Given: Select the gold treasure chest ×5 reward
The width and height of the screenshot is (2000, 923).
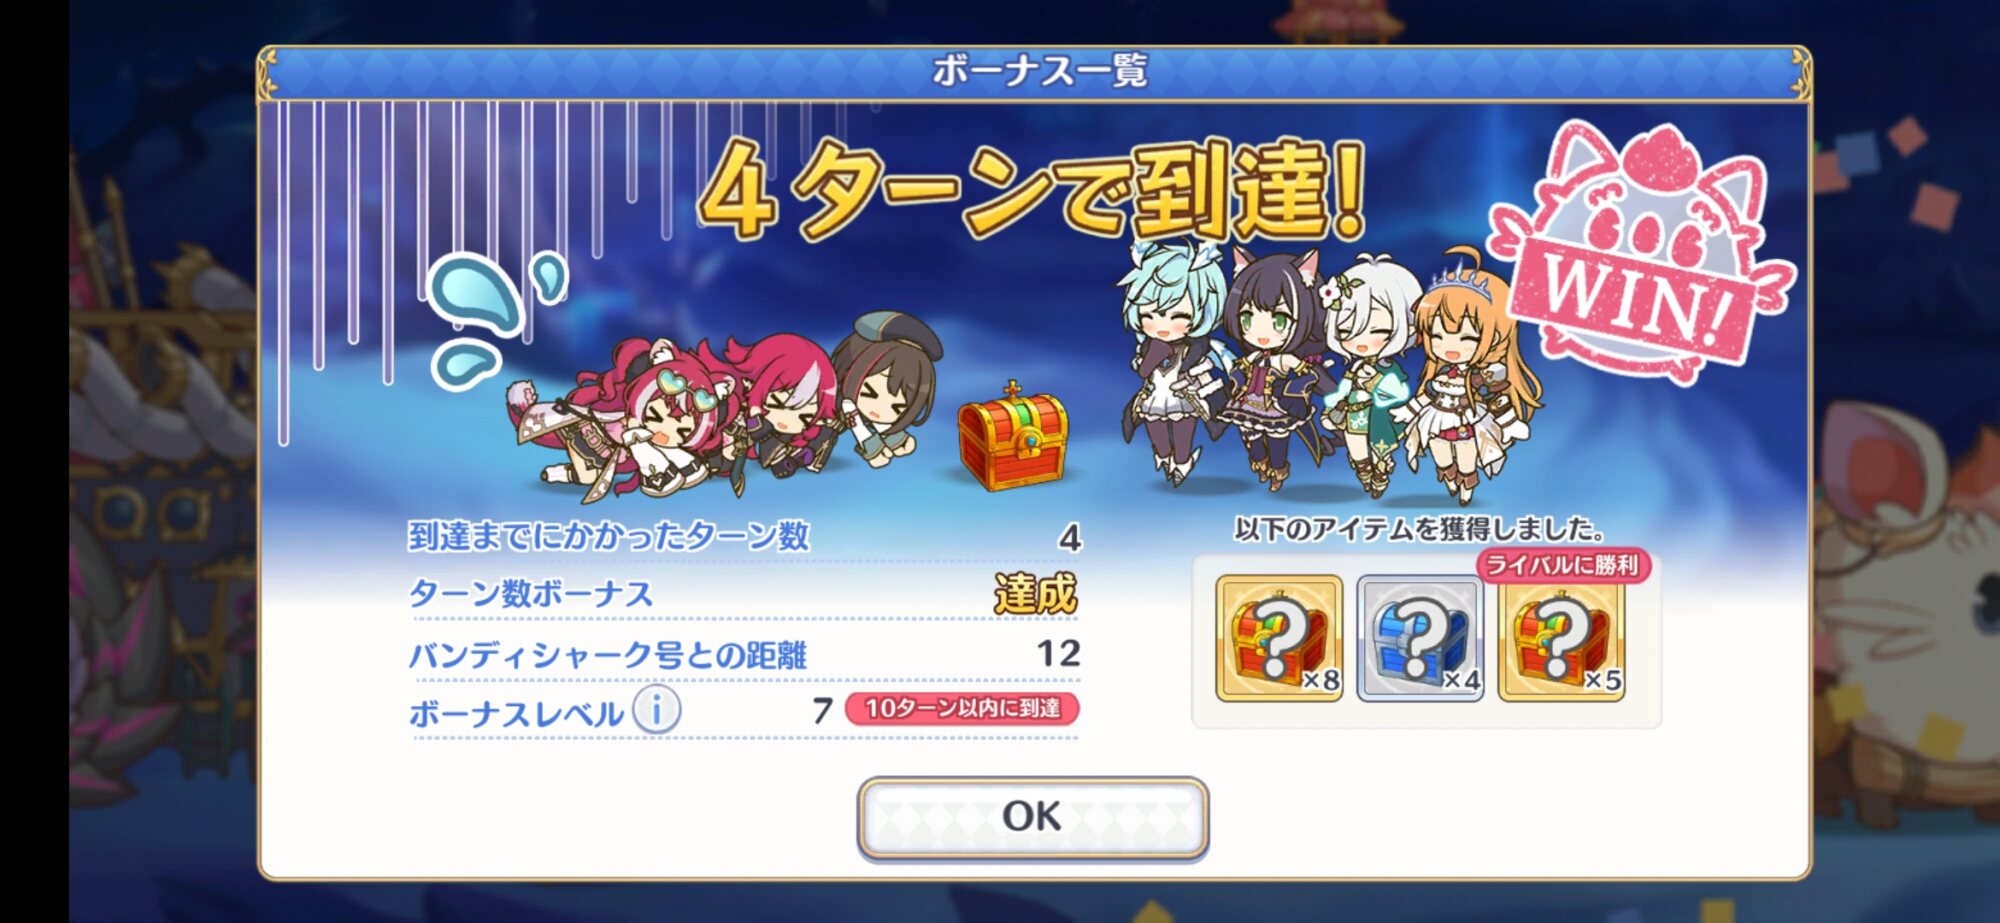Looking at the screenshot, I should 1561,638.
